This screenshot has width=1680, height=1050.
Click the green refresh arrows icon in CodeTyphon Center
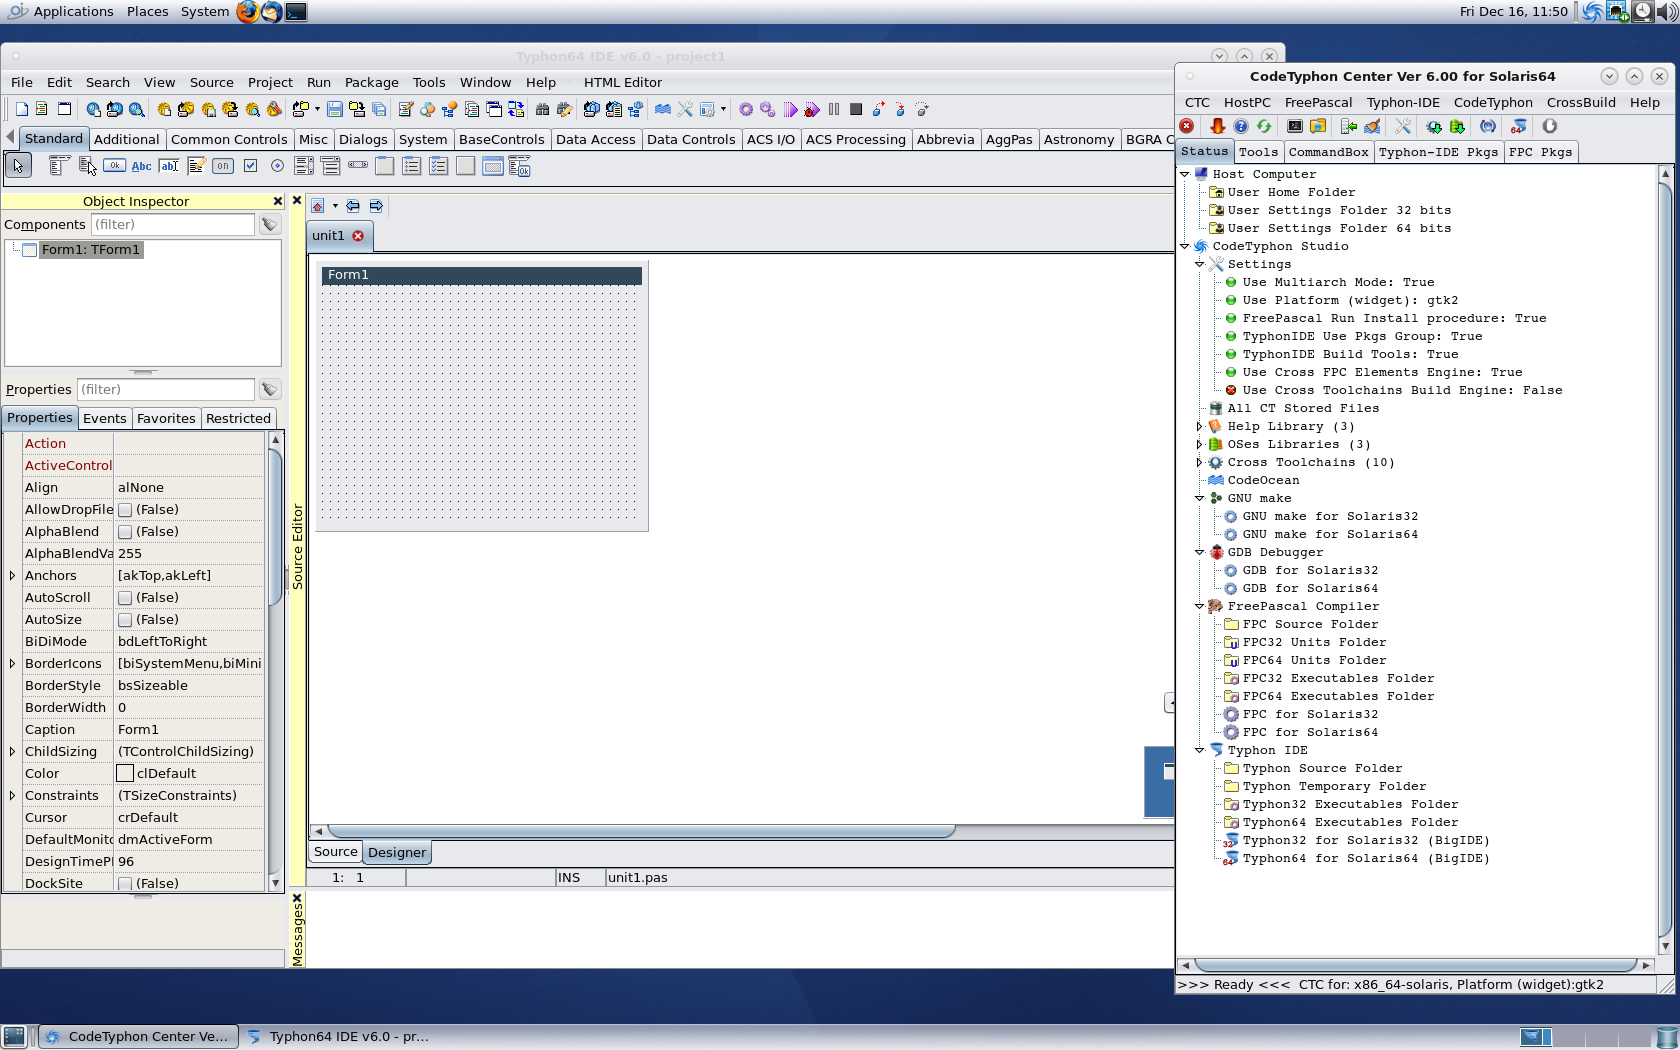coord(1264,126)
